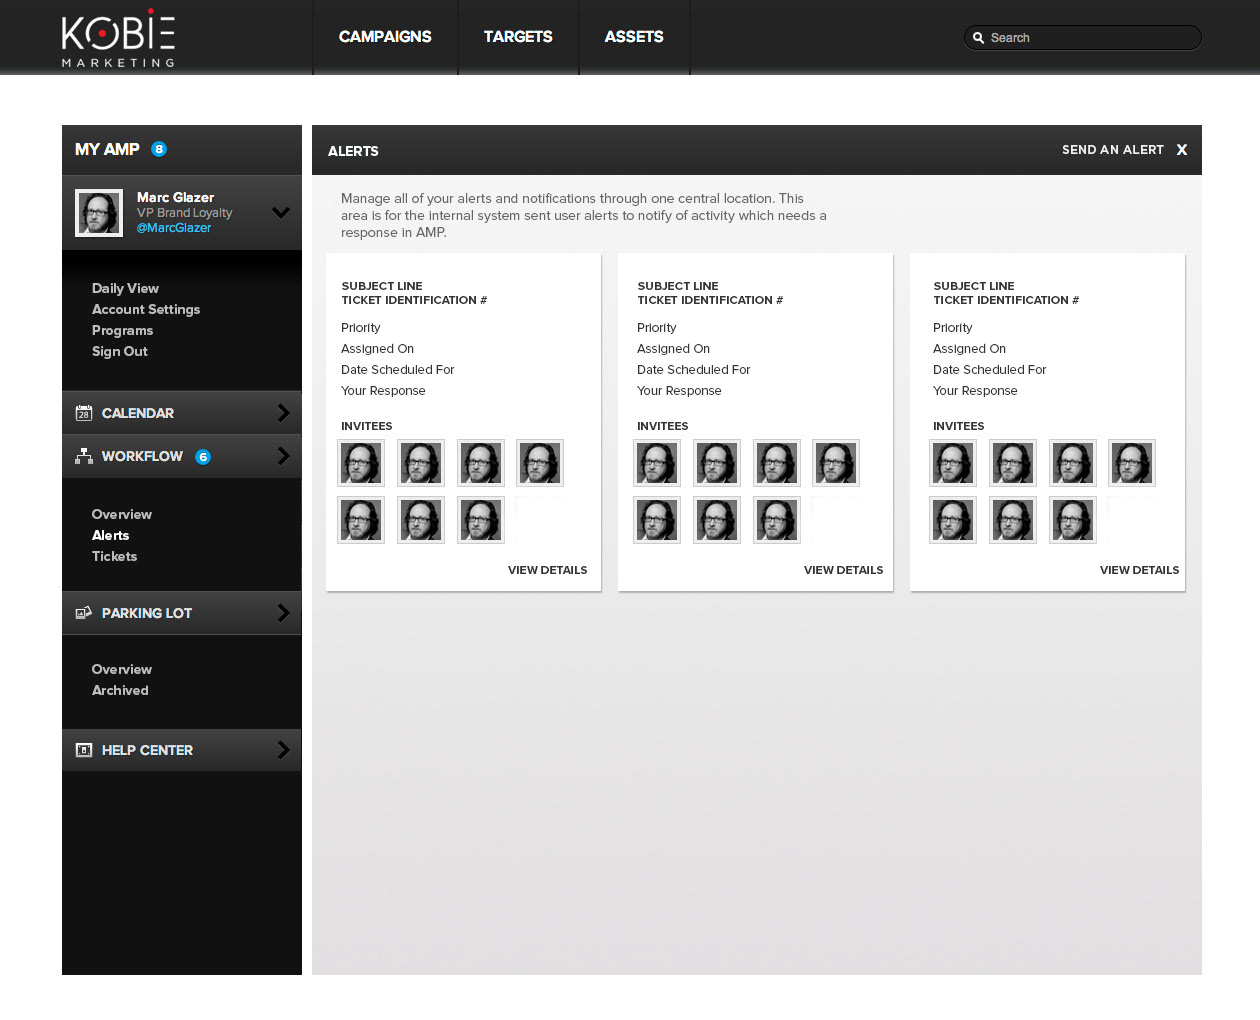Click Marc Glazer's profile photo
This screenshot has height=1020, width=1260.
(99, 213)
